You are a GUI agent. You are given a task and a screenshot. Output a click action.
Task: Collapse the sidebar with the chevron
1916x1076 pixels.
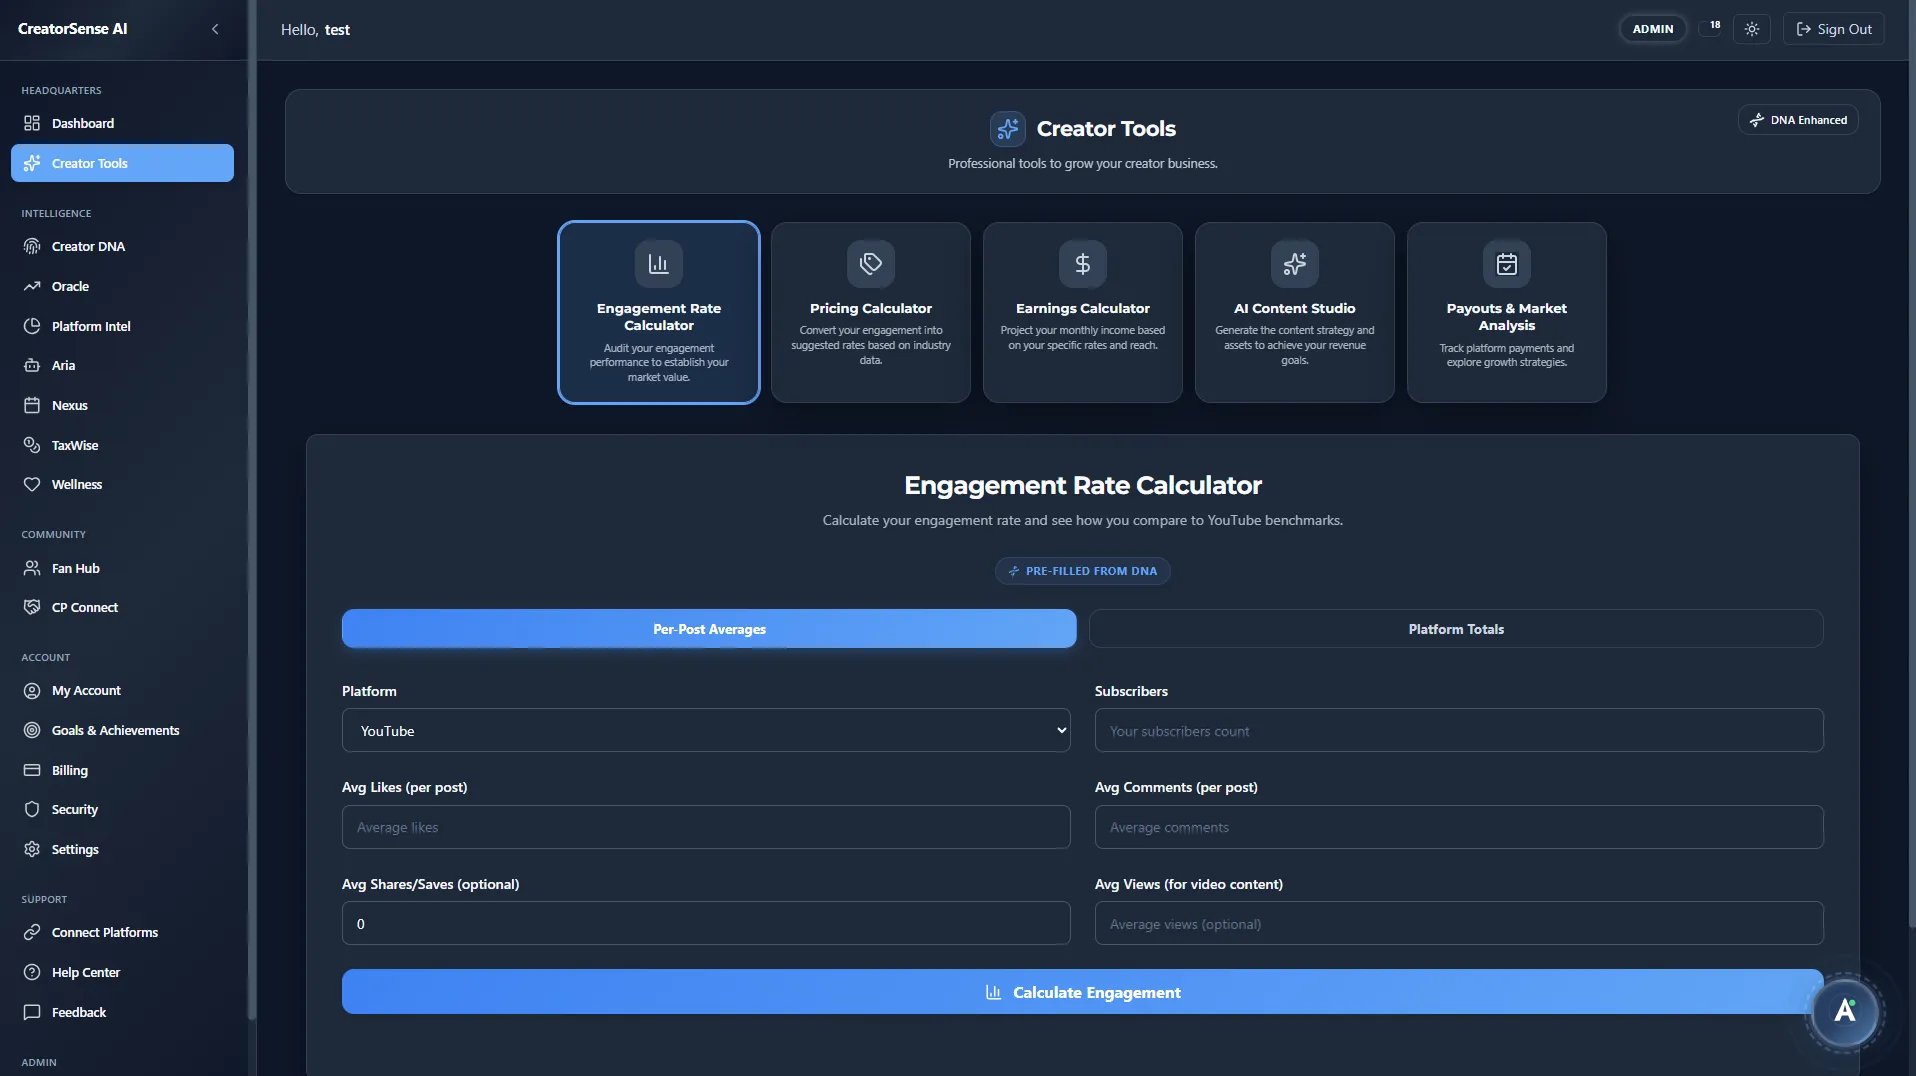[x=215, y=29]
